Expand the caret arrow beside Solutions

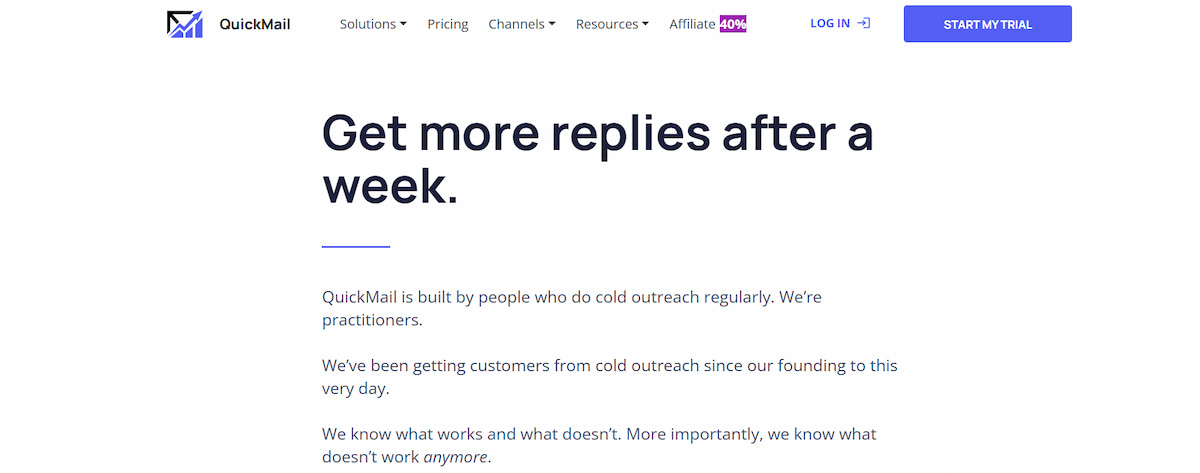pos(403,24)
